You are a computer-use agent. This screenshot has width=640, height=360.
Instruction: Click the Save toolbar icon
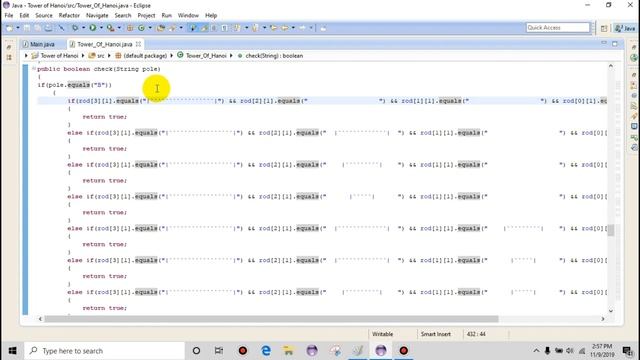(27, 28)
